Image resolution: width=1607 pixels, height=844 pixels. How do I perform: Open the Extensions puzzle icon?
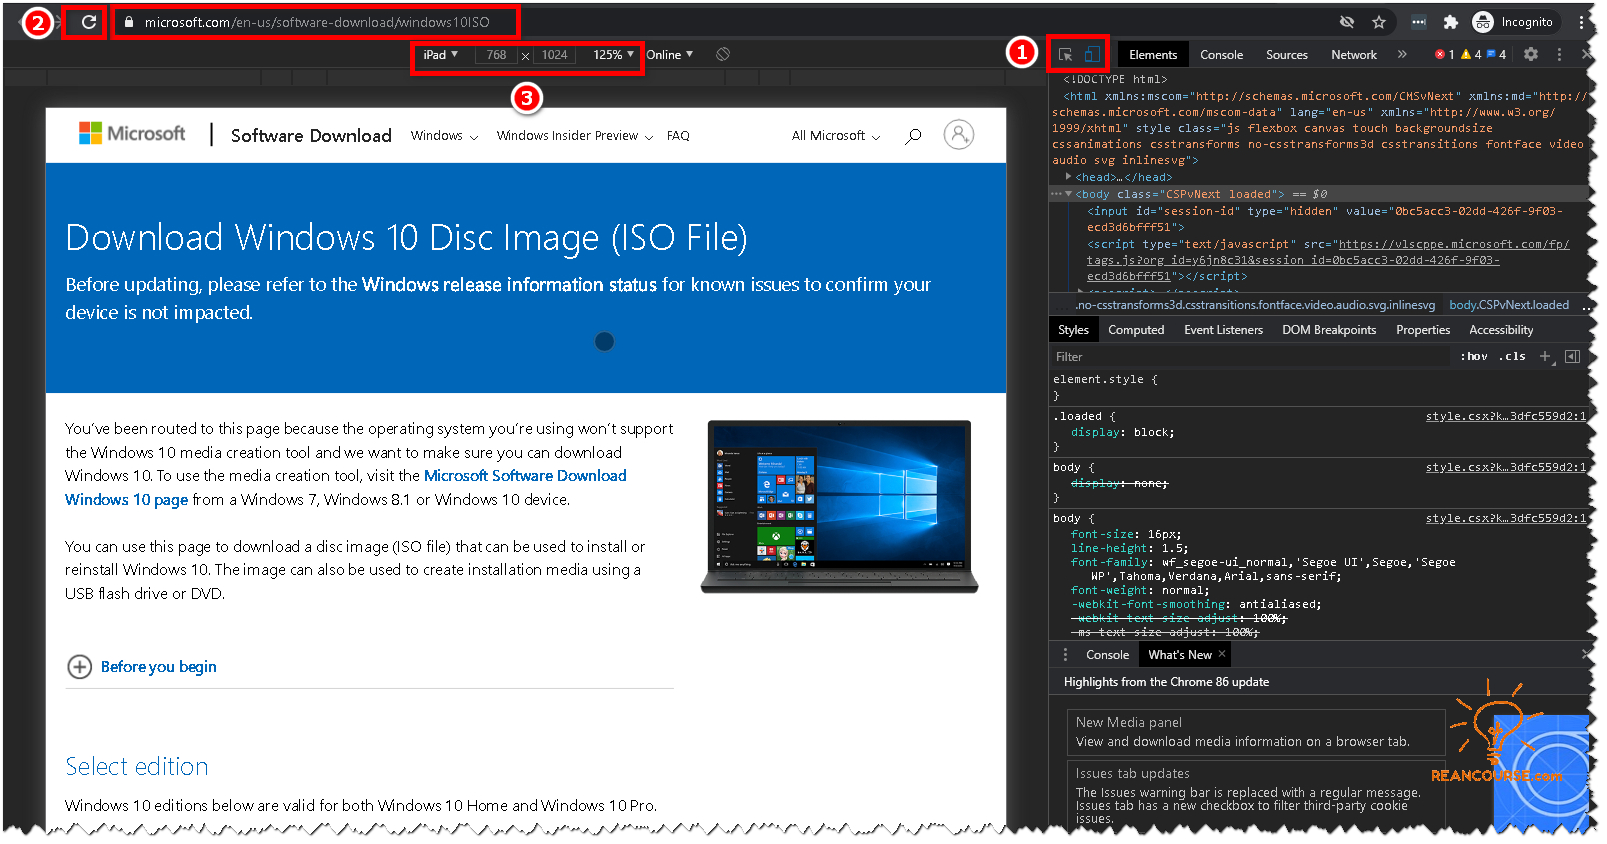[x=1450, y=22]
